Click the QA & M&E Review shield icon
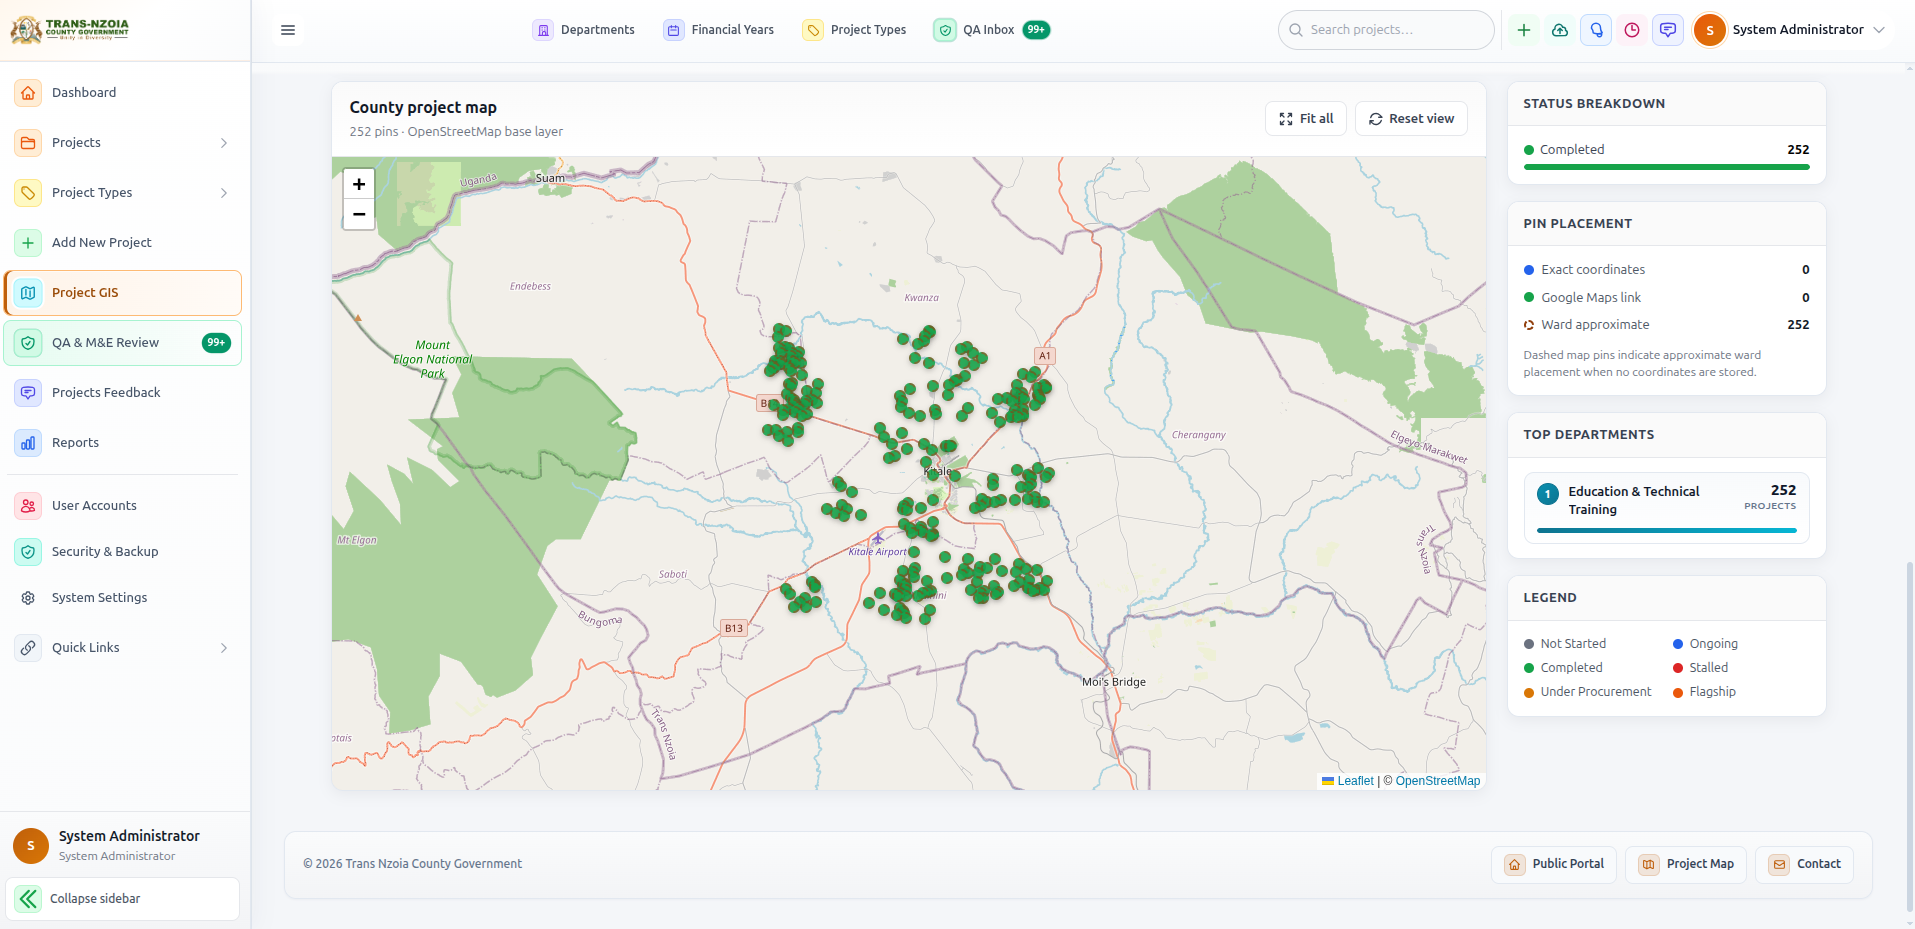The image size is (1915, 929). coord(28,343)
